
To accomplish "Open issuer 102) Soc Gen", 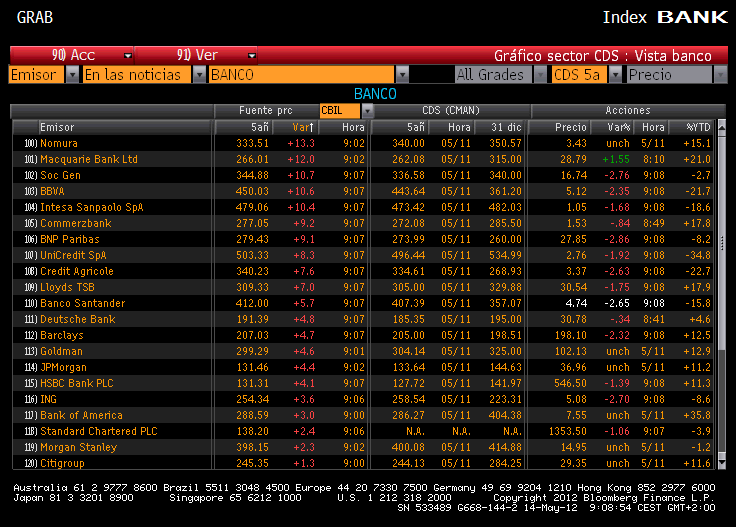I will click(60, 175).
